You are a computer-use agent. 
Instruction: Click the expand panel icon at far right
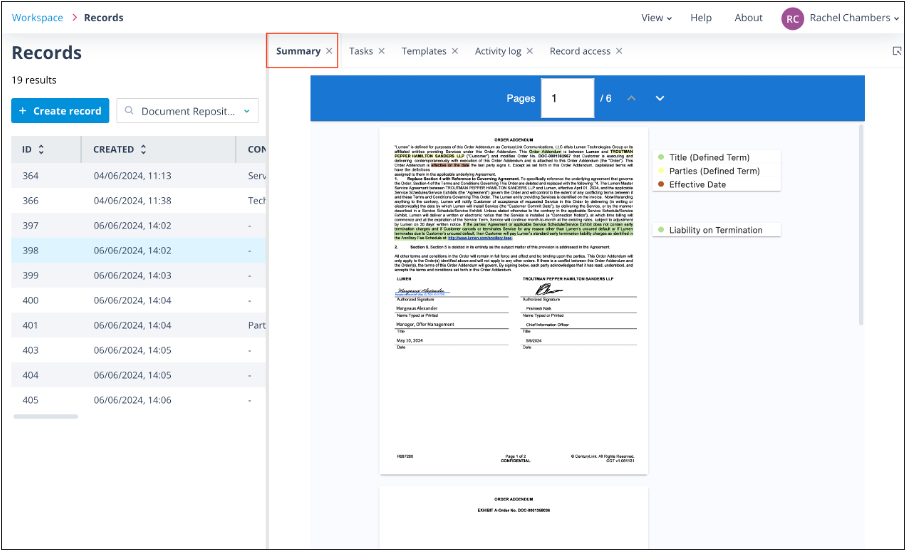click(x=897, y=51)
